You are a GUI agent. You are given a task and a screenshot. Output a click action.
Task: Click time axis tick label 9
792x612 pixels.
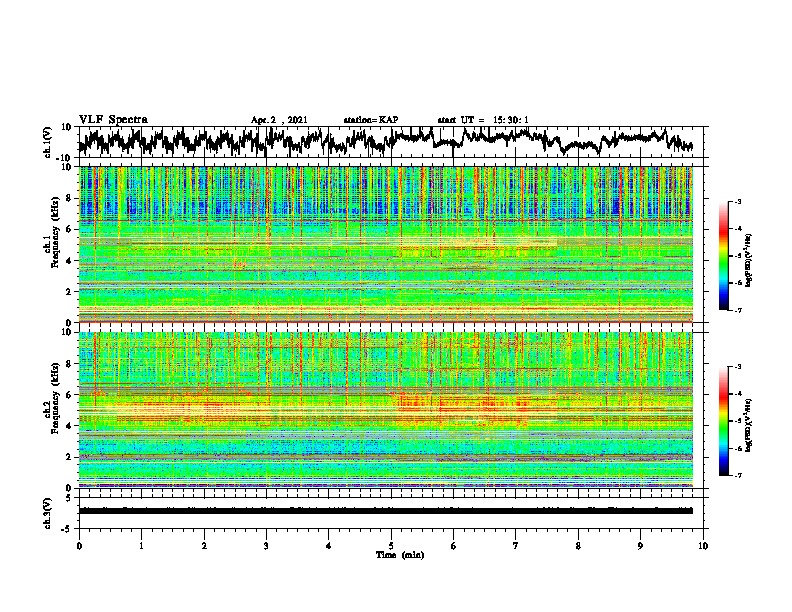pyautogui.click(x=640, y=546)
